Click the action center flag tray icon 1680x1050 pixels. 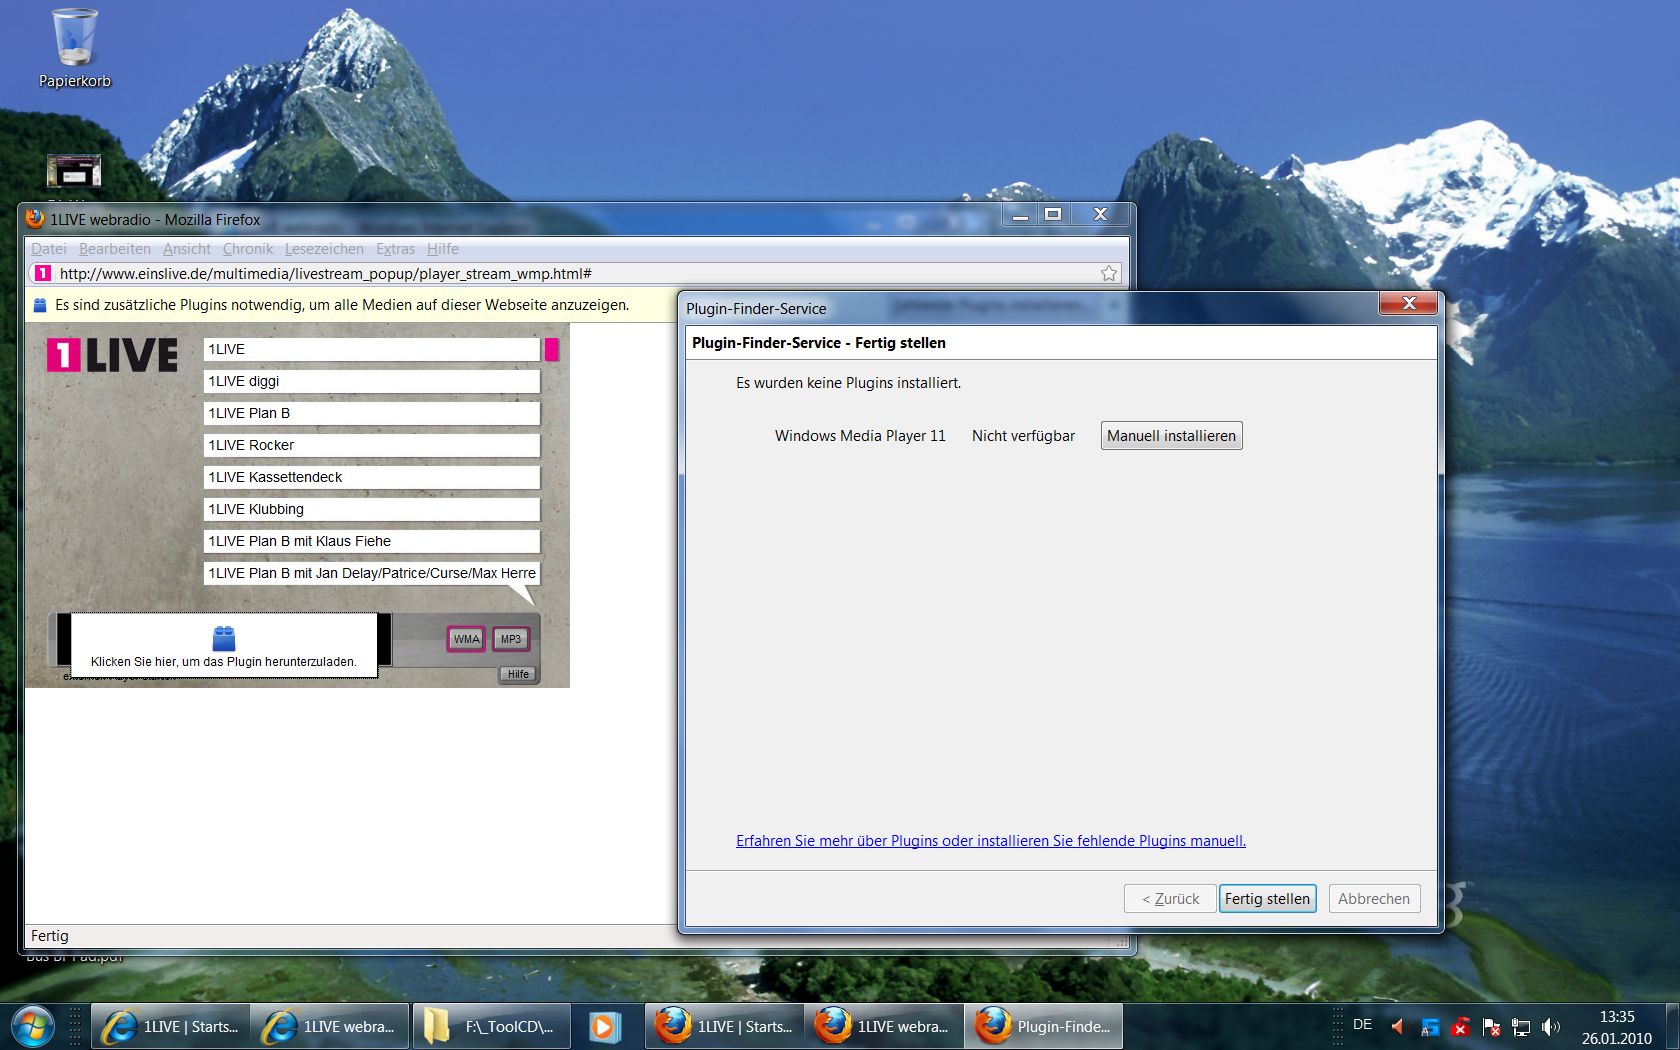coord(1491,1027)
